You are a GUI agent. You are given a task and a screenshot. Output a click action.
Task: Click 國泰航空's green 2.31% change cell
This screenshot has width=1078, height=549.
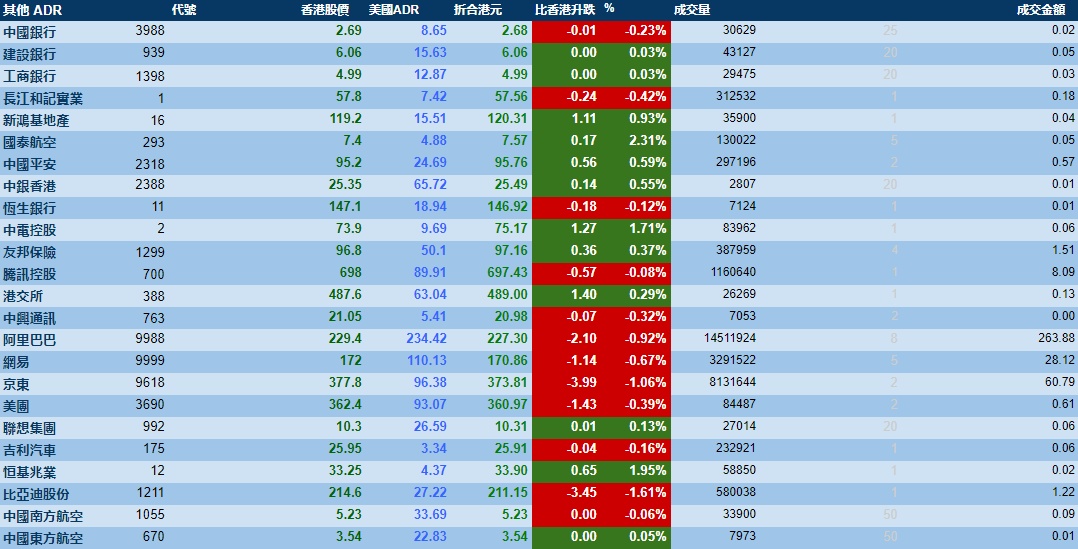646,141
